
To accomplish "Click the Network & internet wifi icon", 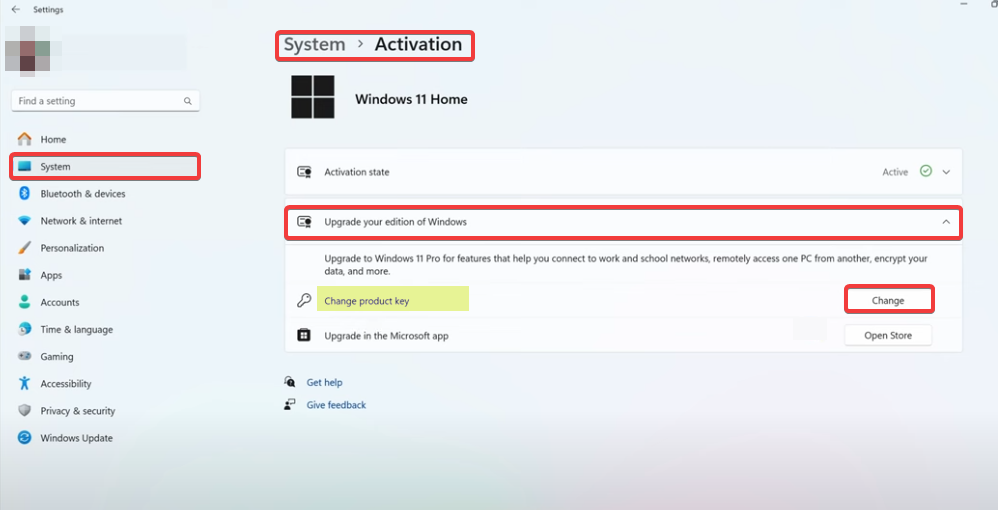I will (24, 221).
